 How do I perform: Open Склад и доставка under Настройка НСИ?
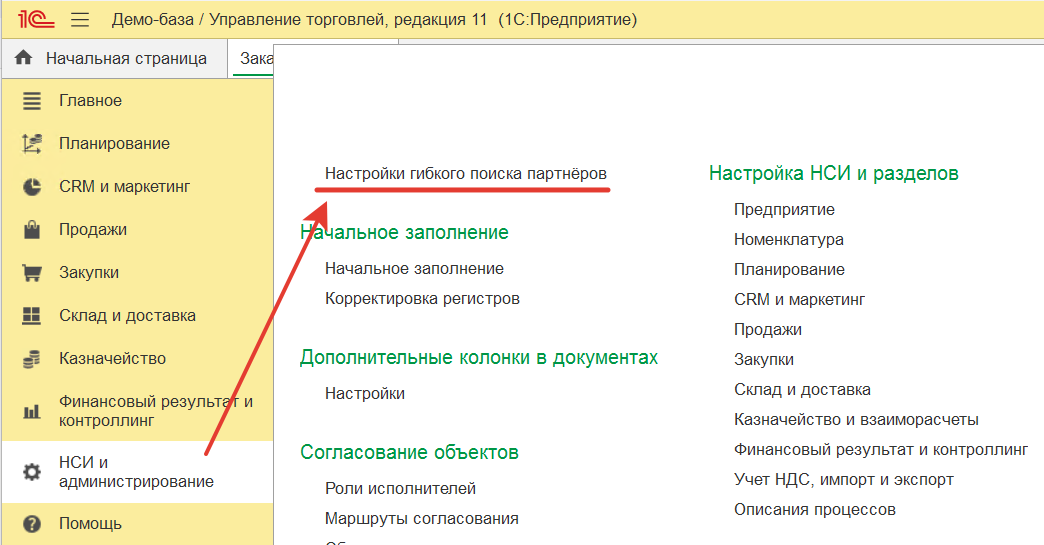click(802, 389)
